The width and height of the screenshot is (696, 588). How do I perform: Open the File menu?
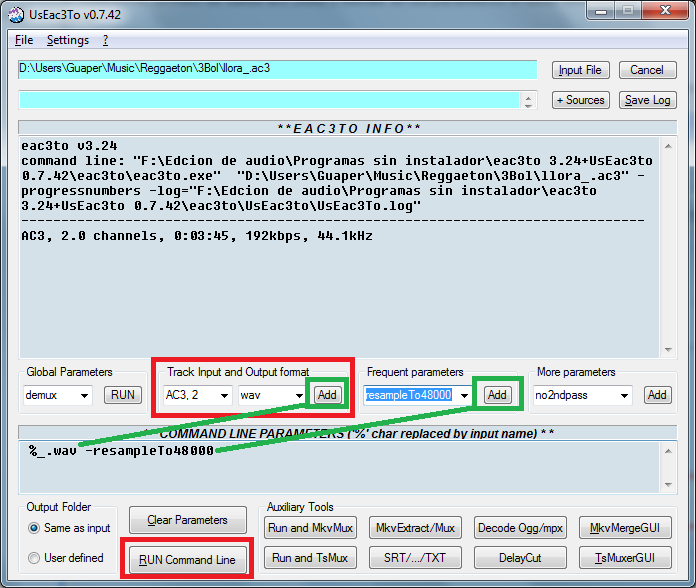point(24,40)
